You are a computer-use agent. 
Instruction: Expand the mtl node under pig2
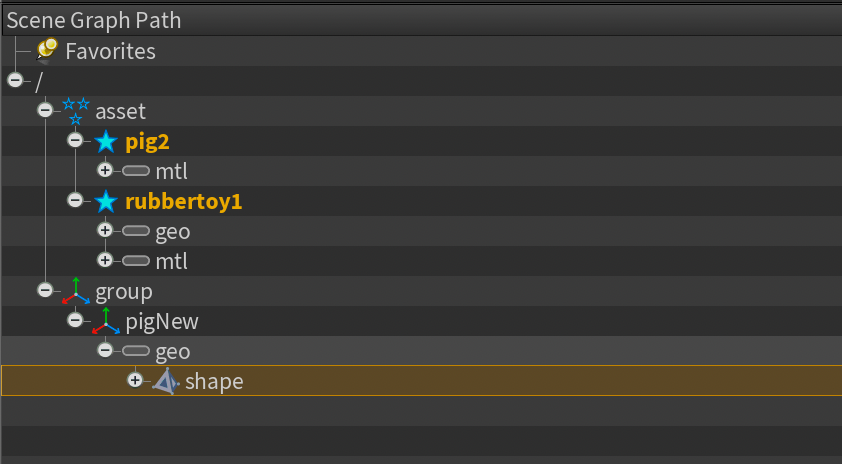coord(105,170)
